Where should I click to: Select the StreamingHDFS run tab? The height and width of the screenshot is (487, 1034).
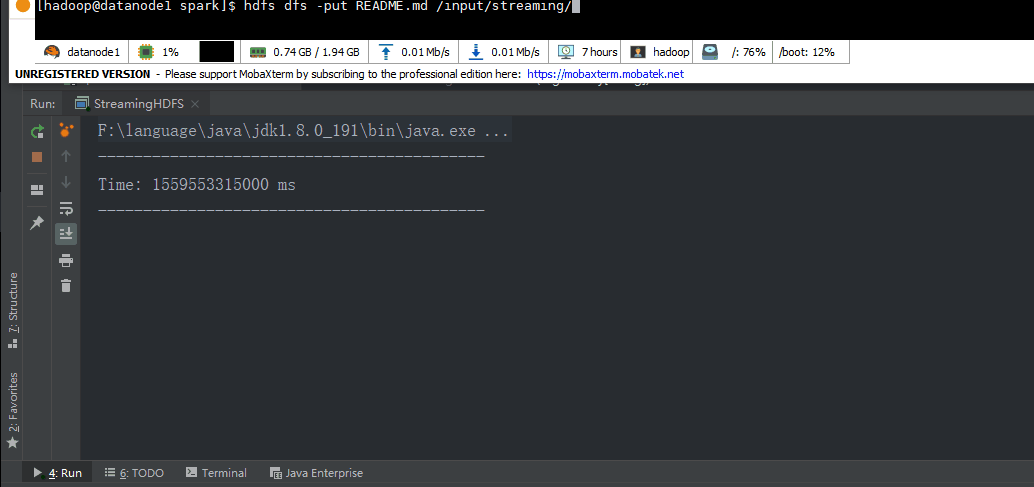[138, 104]
